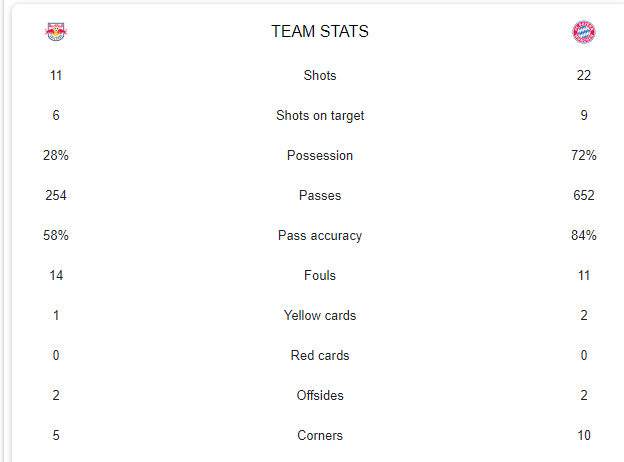Viewport: 624px width, 462px height.
Task: Select the 254 passes value
Action: coord(56,195)
